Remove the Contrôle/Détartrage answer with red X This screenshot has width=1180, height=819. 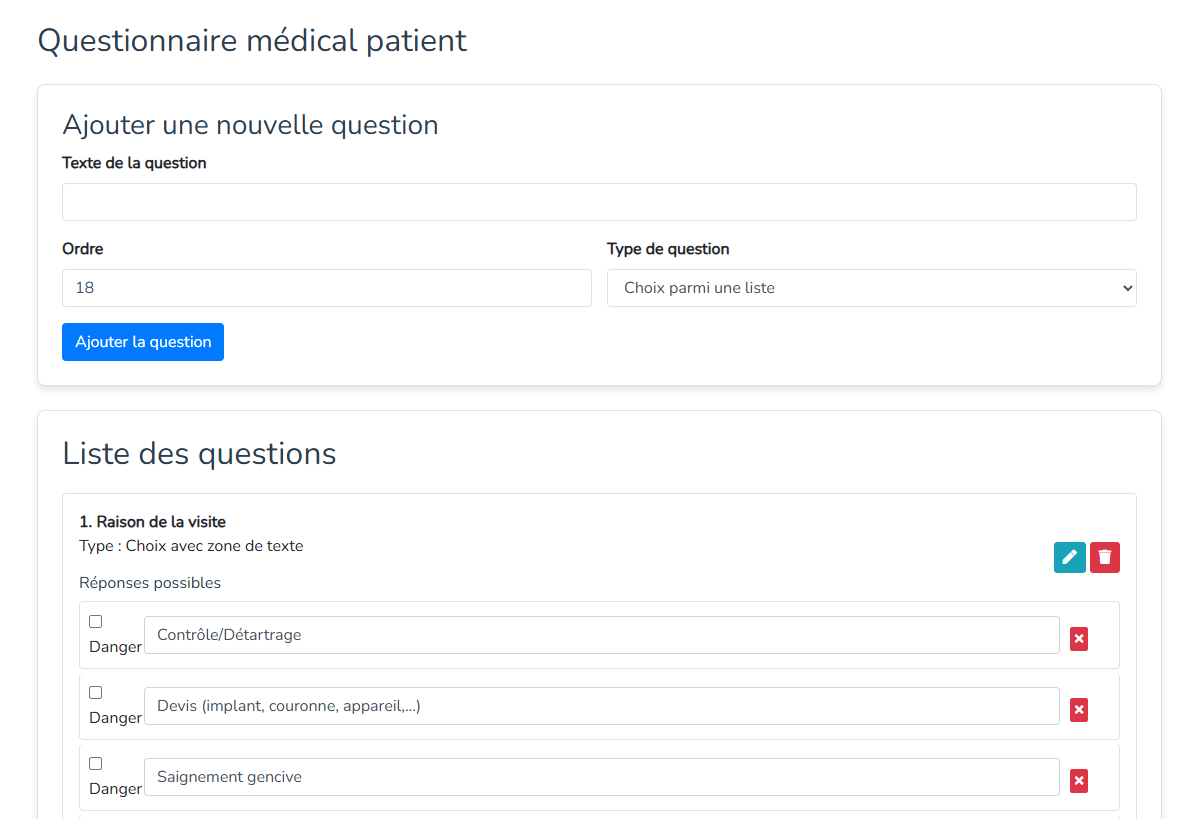tap(1079, 638)
